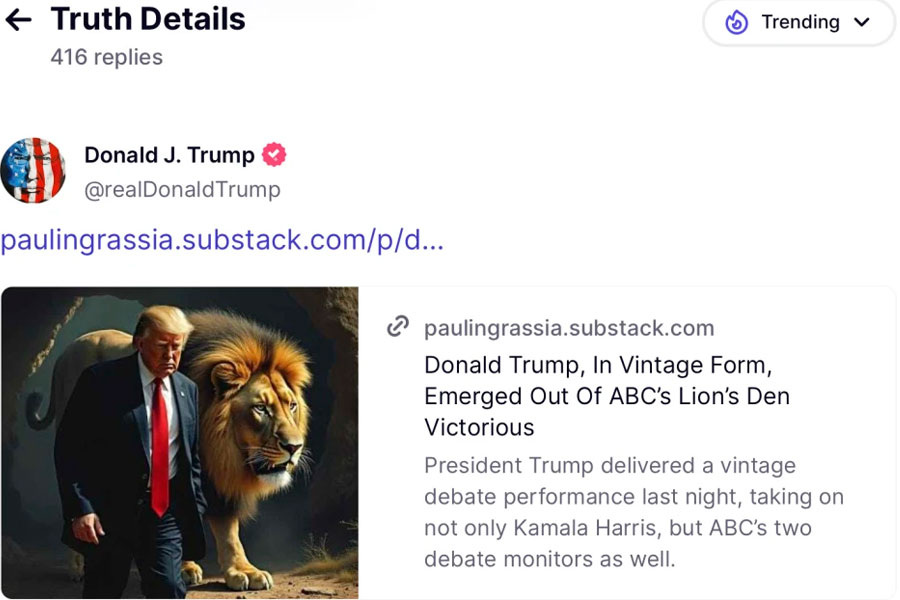Click the chain link icon in card

click(x=398, y=327)
